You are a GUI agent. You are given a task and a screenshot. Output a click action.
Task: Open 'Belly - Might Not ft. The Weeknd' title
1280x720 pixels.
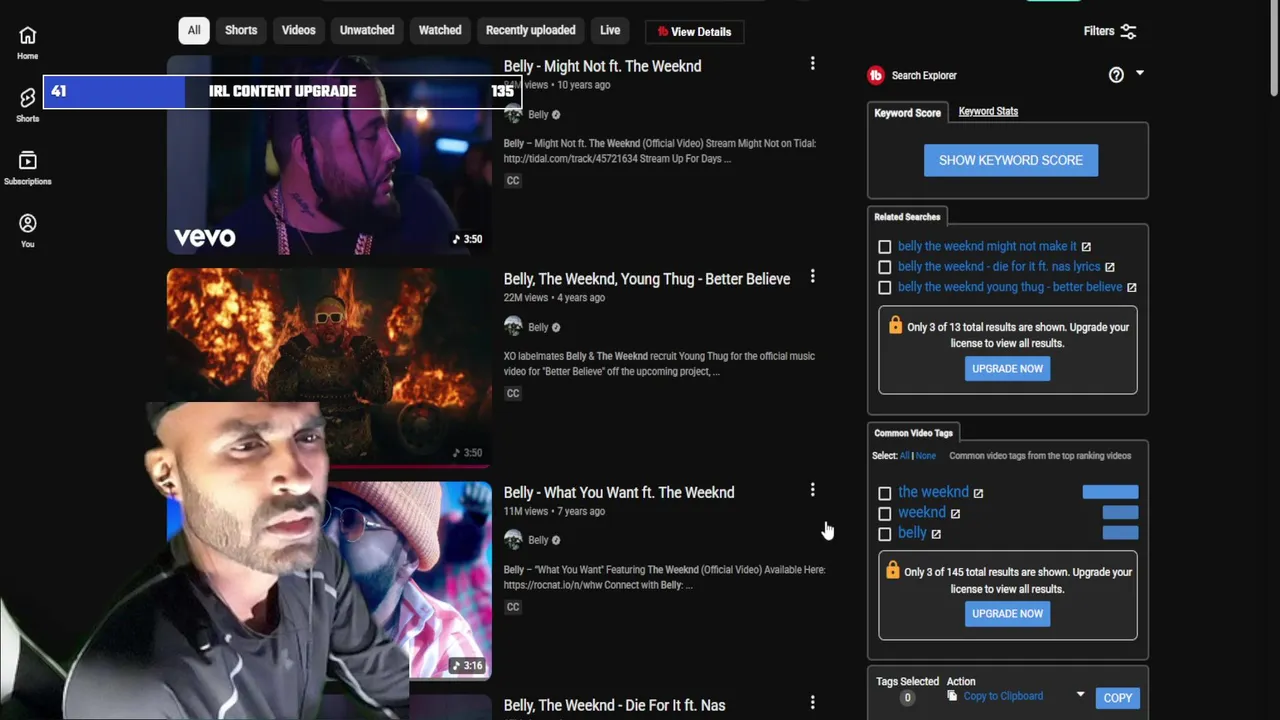tap(602, 66)
